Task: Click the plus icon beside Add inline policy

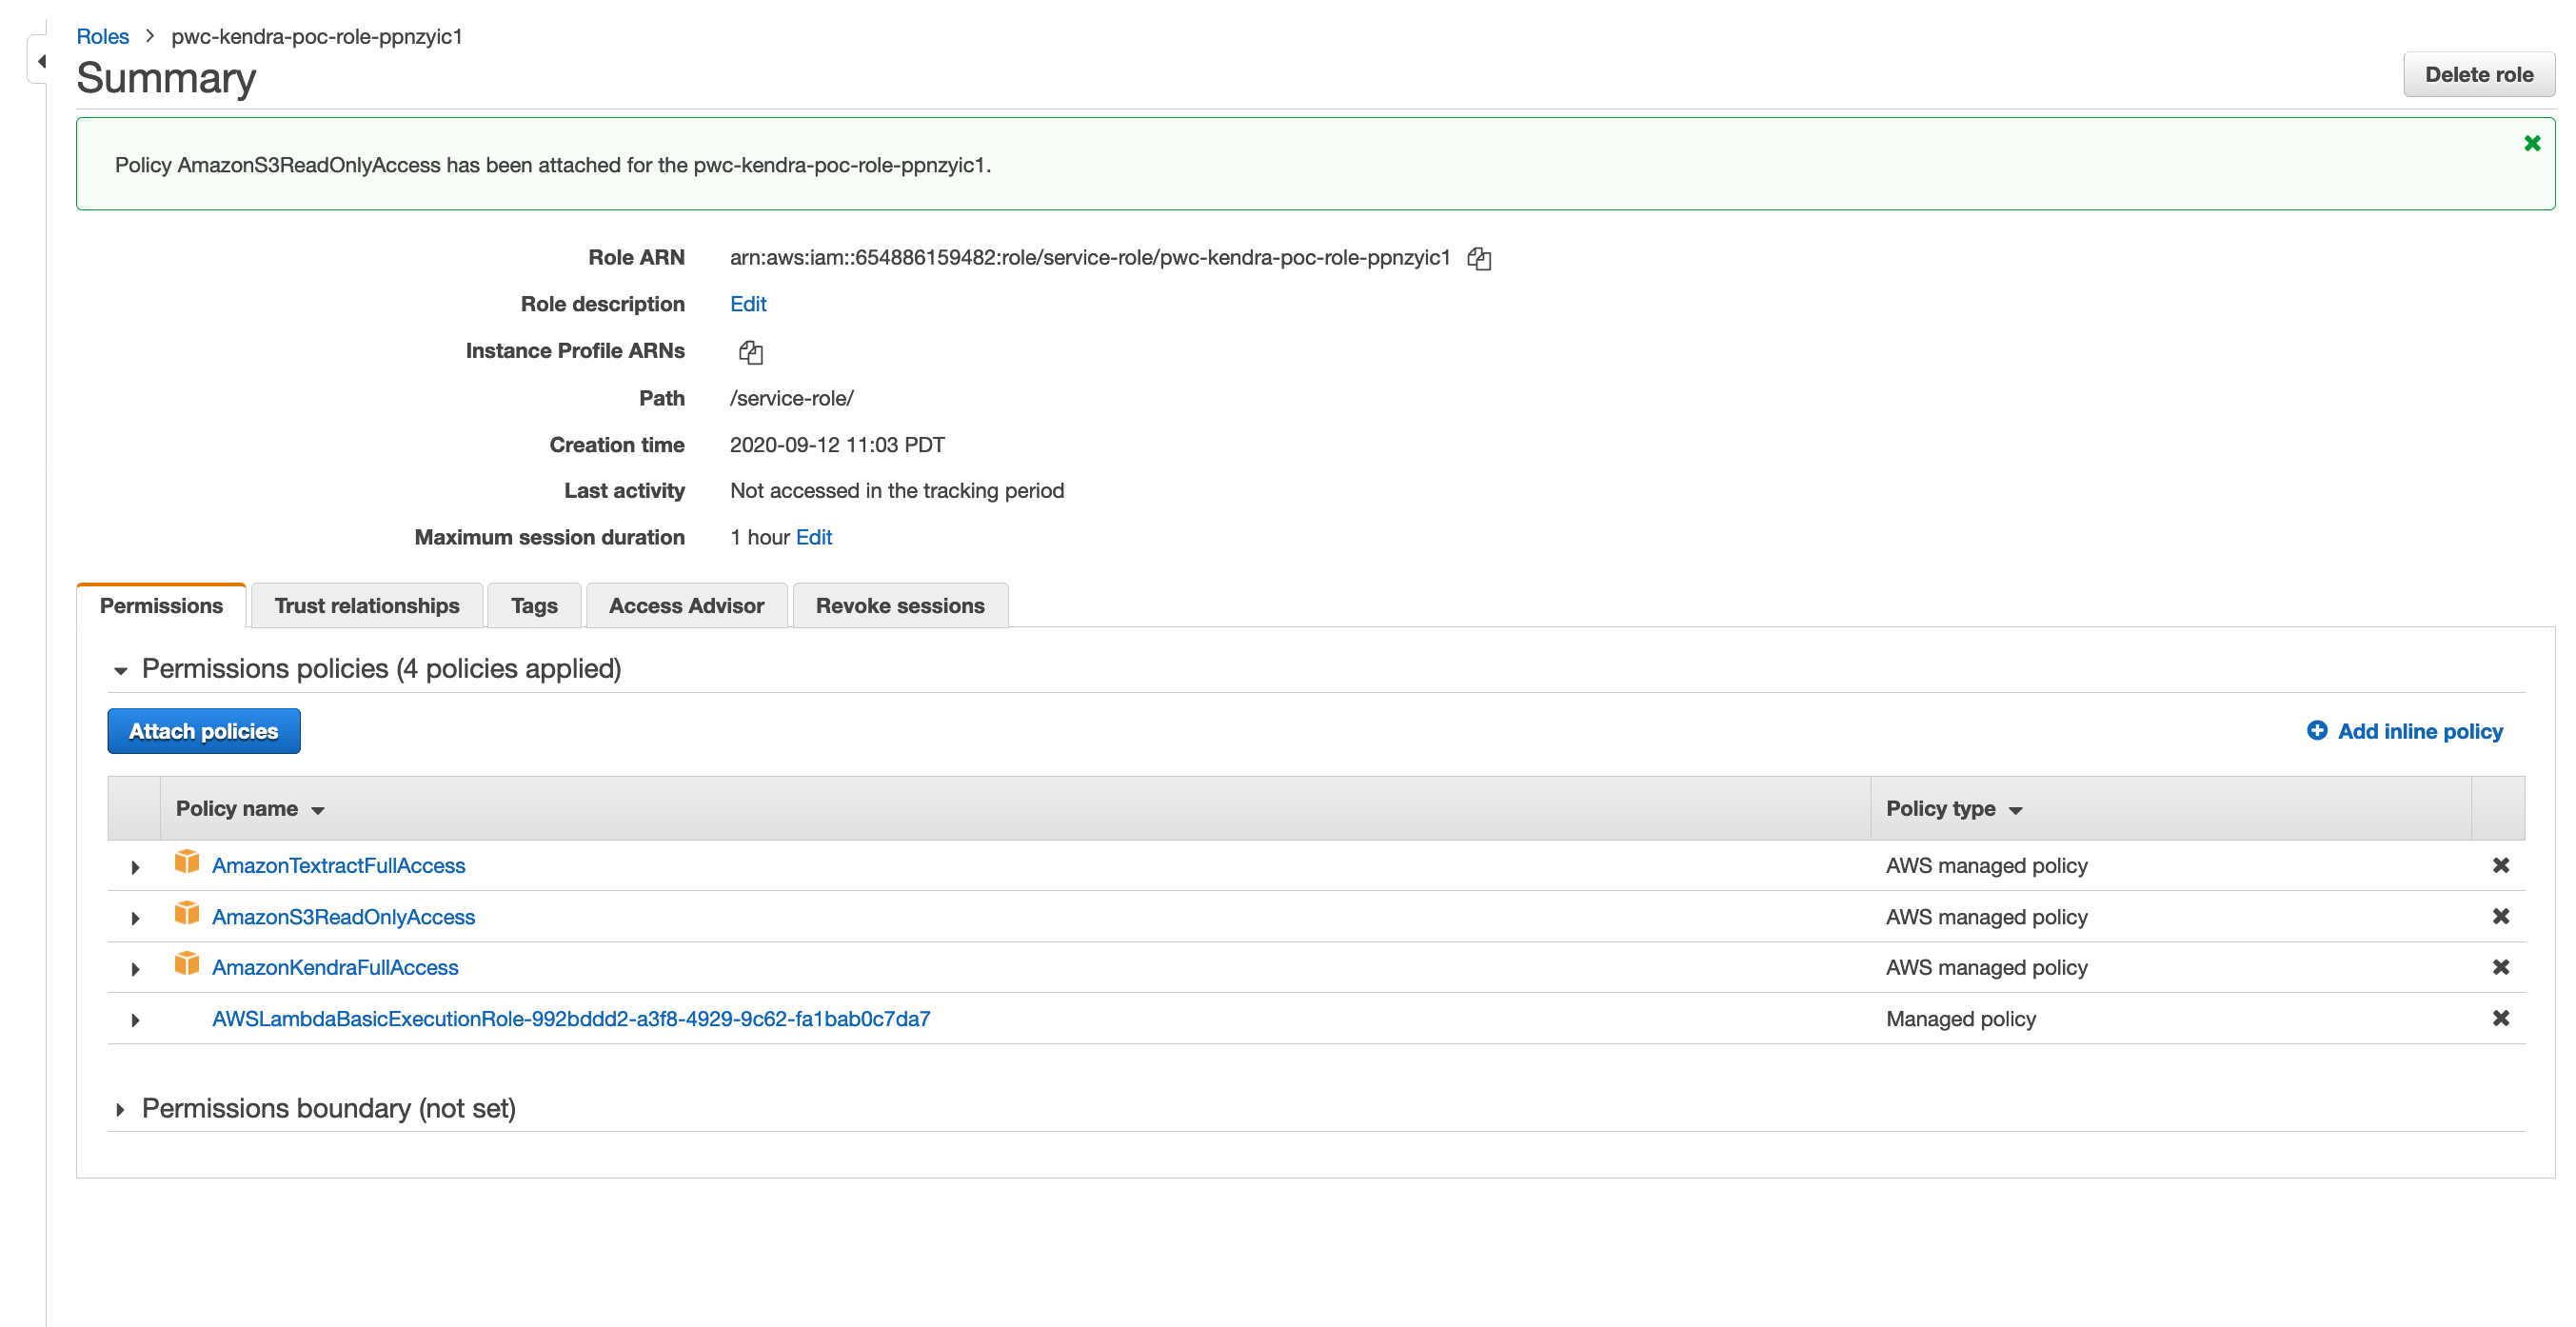Action: point(2316,731)
